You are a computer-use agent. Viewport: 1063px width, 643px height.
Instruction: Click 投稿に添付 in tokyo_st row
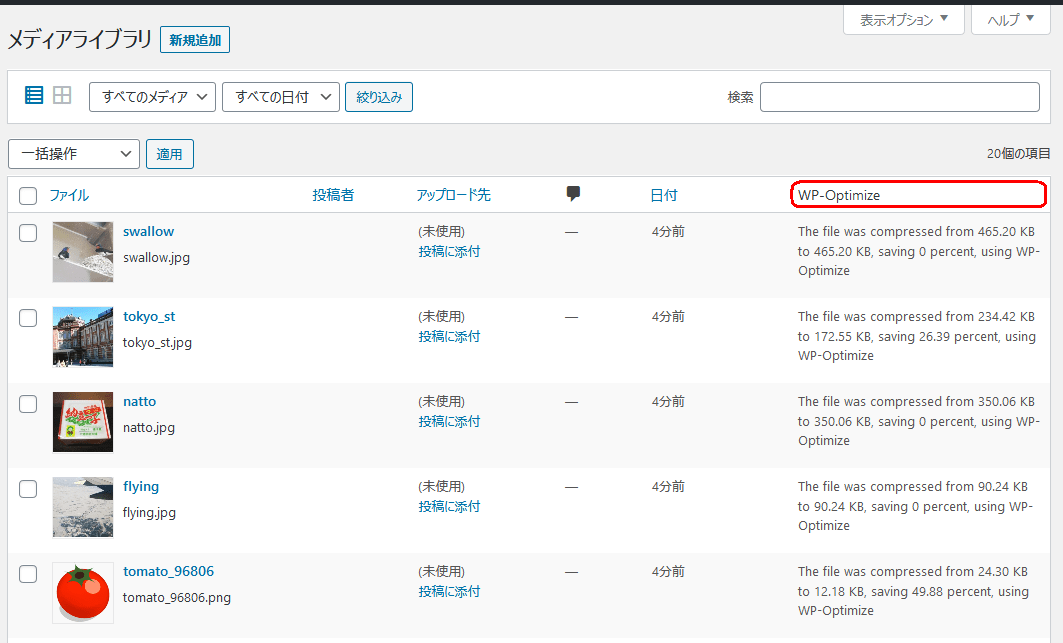(x=449, y=336)
